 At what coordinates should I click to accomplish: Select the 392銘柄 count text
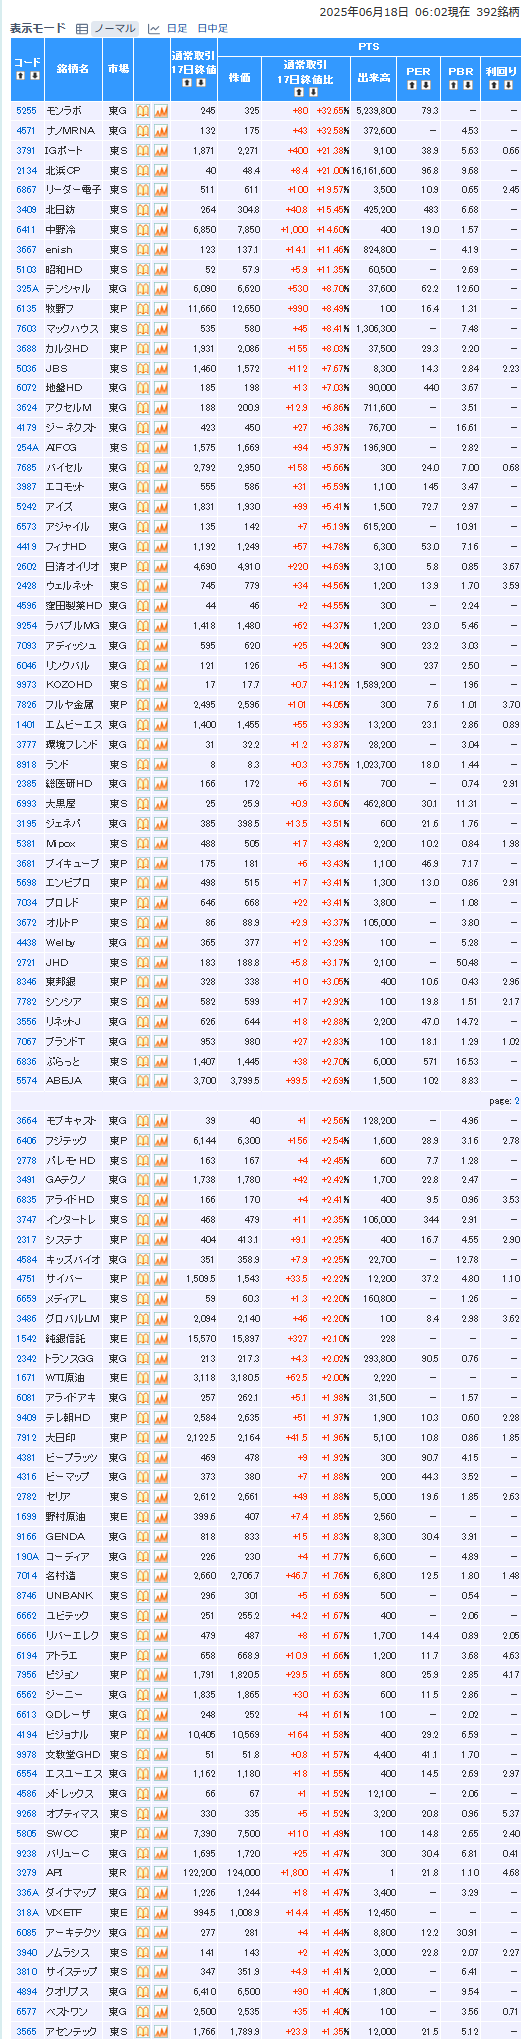tap(498, 11)
